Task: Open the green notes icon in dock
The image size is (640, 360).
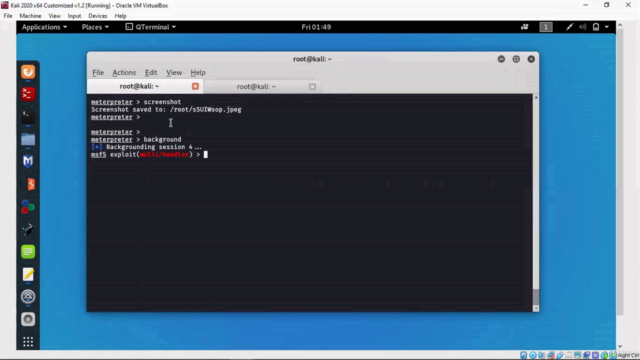Action: 28,252
